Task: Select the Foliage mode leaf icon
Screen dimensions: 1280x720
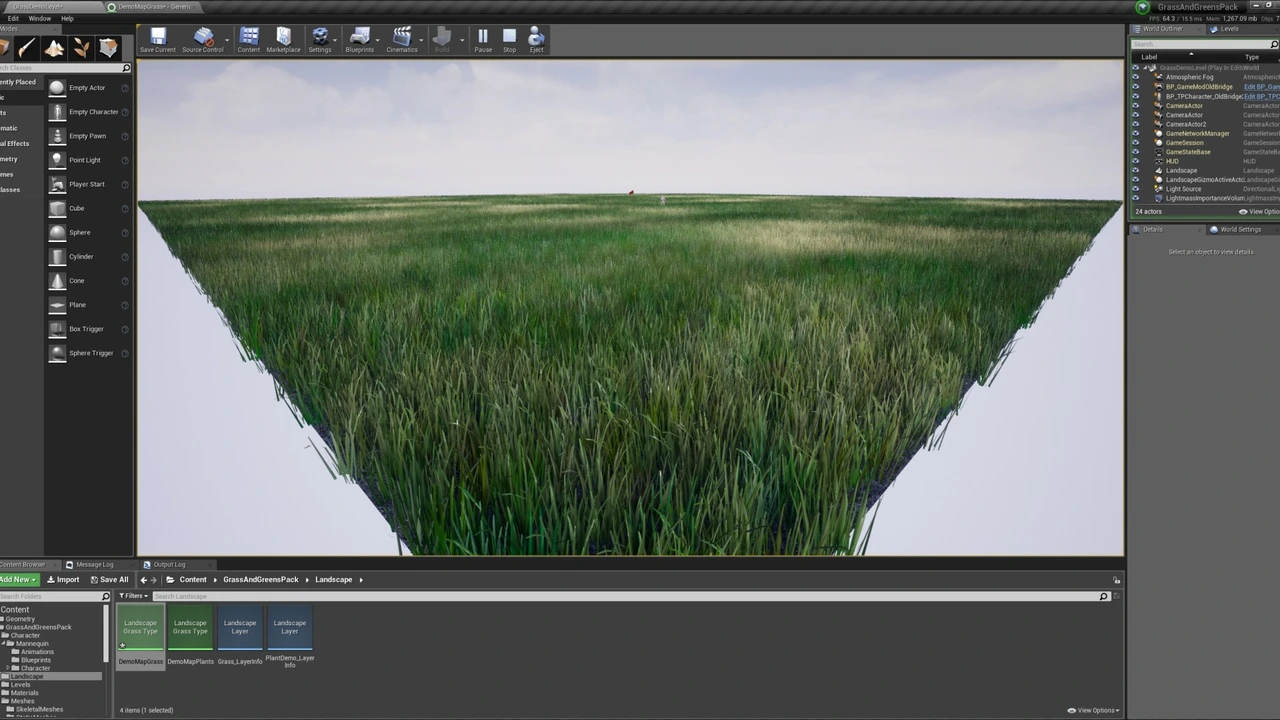Action: pos(81,48)
